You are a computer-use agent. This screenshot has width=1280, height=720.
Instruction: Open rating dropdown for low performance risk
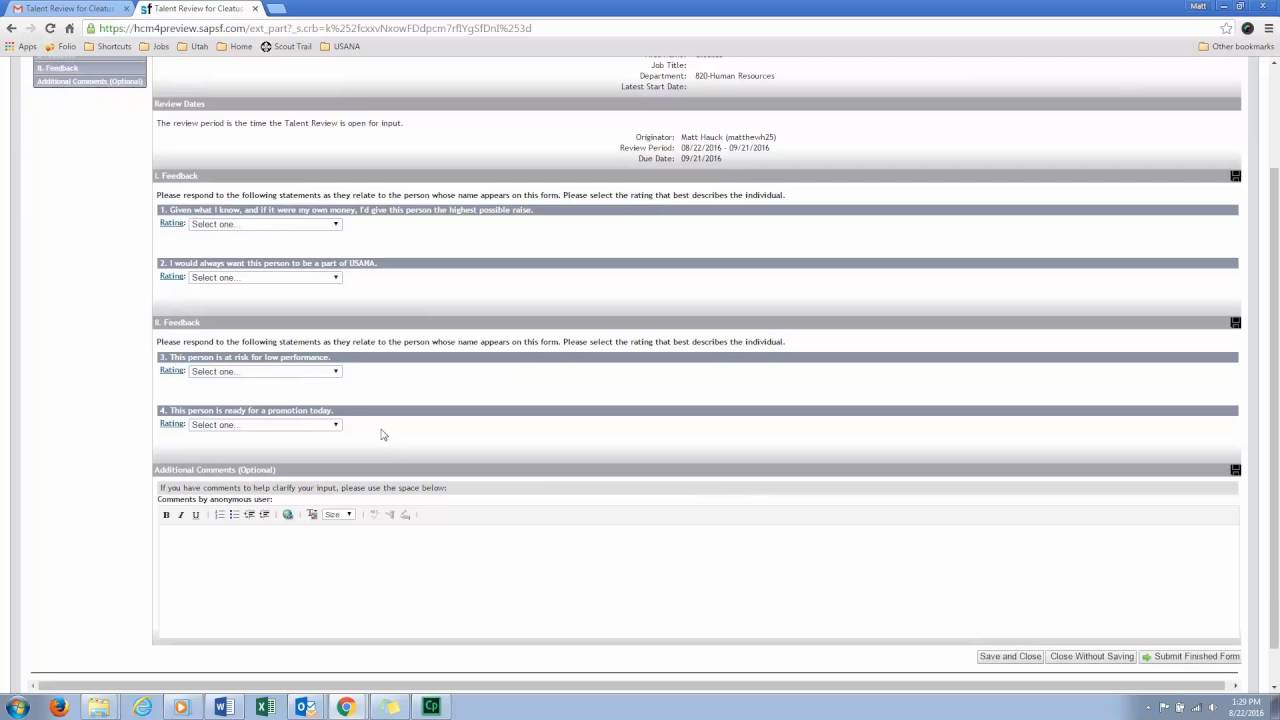pyautogui.click(x=265, y=371)
